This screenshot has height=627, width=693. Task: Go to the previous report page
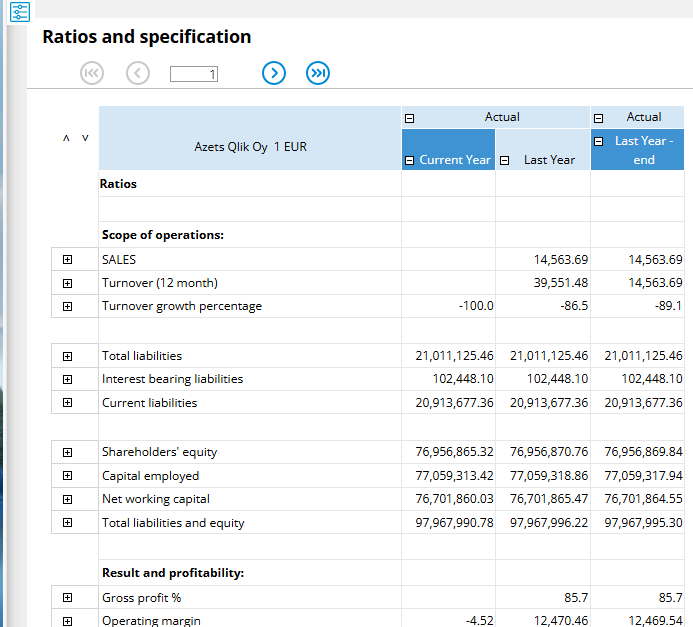[138, 73]
